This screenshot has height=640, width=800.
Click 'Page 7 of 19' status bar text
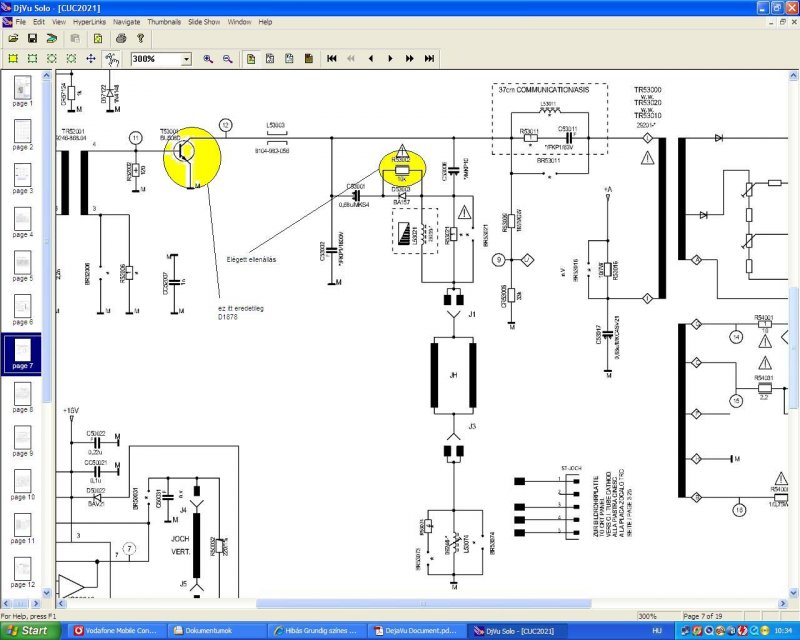[x=703, y=616]
